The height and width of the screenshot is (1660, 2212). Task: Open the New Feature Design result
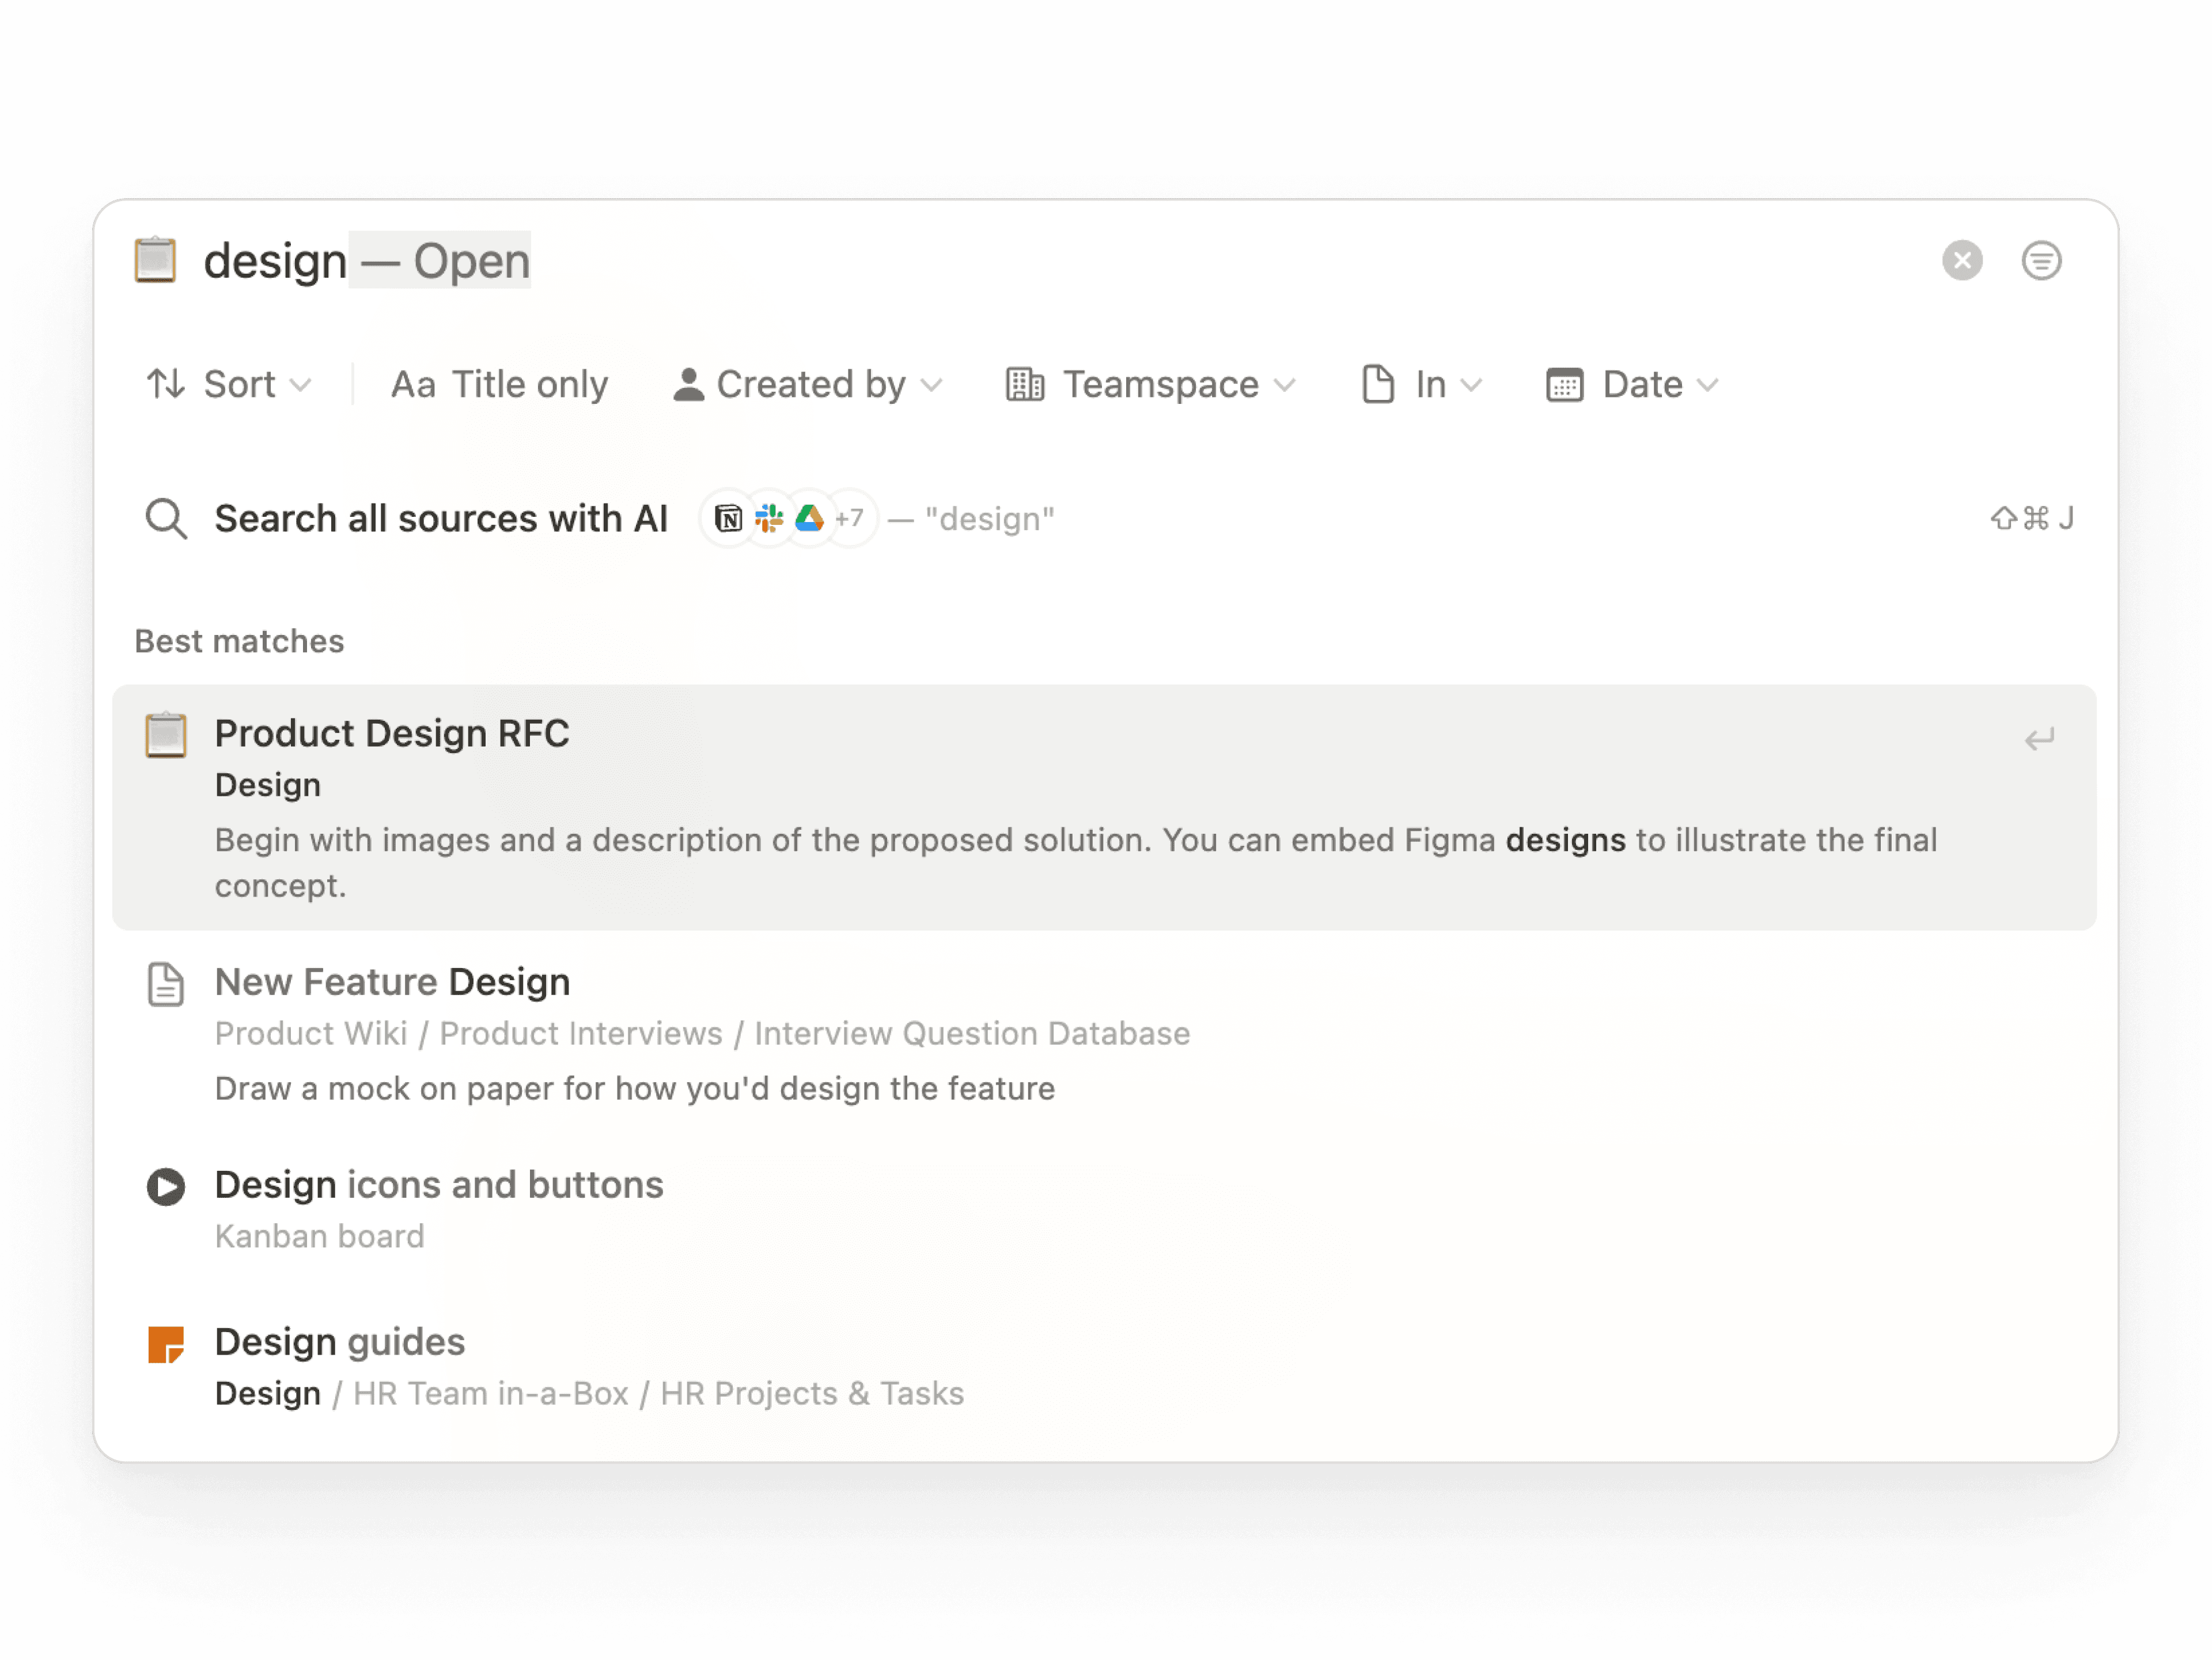pyautogui.click(x=392, y=982)
